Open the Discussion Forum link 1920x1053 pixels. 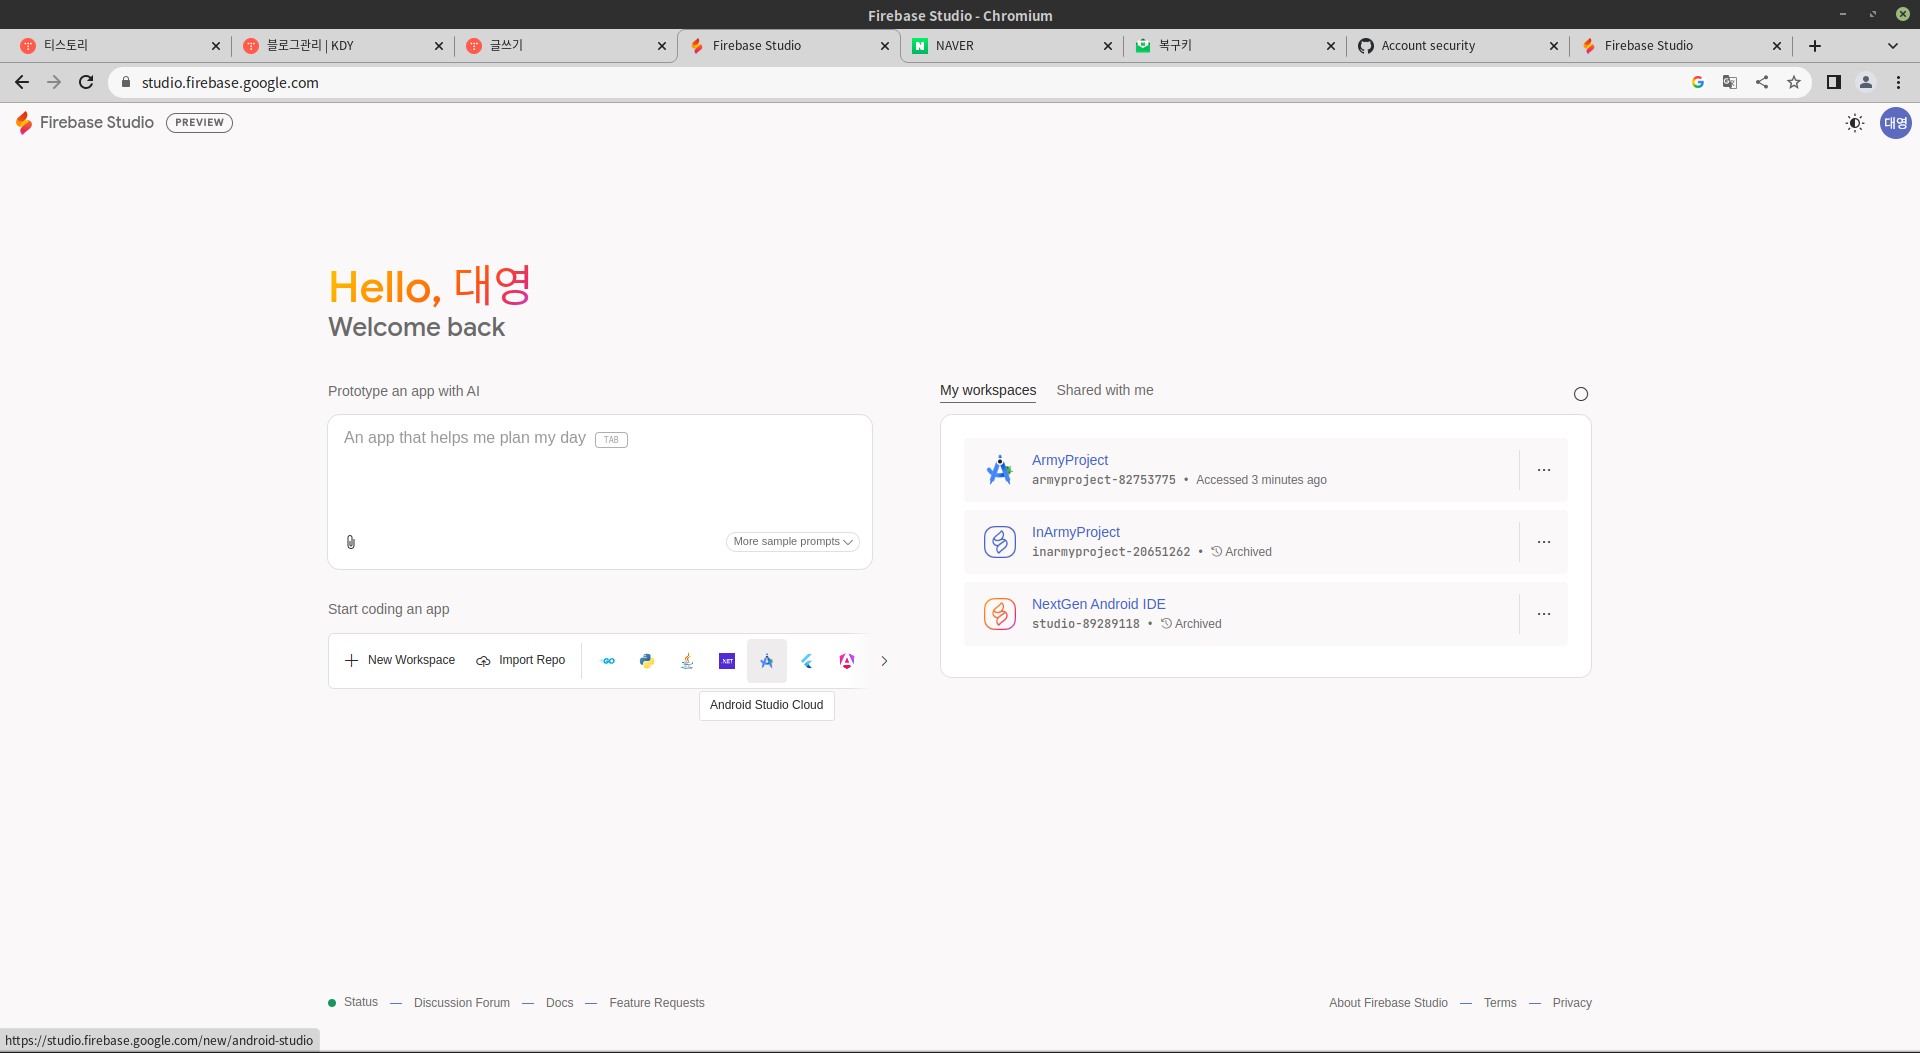click(462, 1003)
